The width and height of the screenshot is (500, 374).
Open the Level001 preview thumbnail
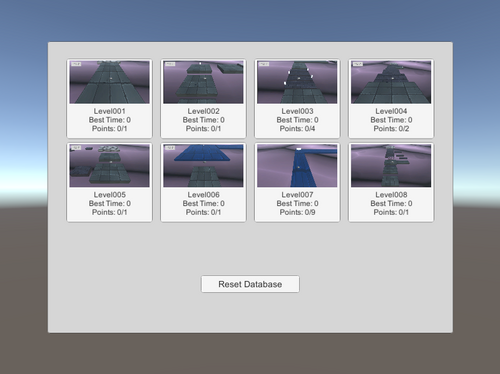pyautogui.click(x=109, y=82)
